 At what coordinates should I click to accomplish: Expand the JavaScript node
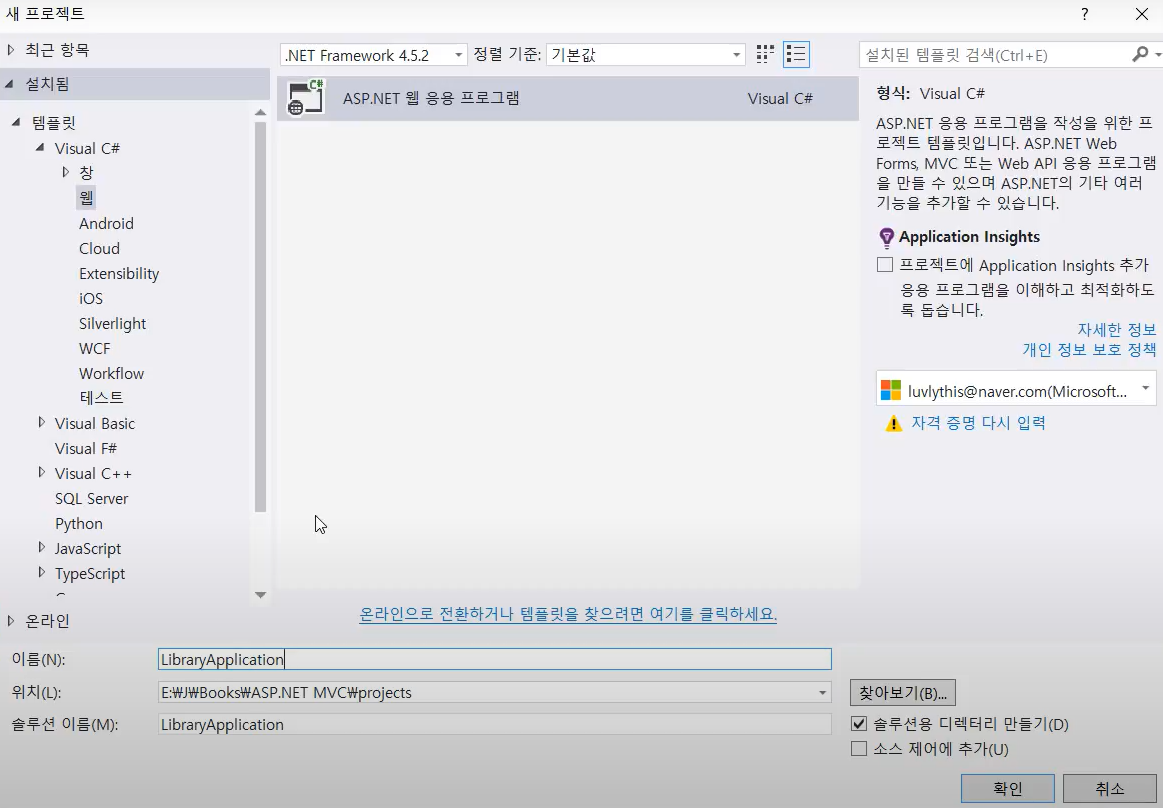coord(42,547)
